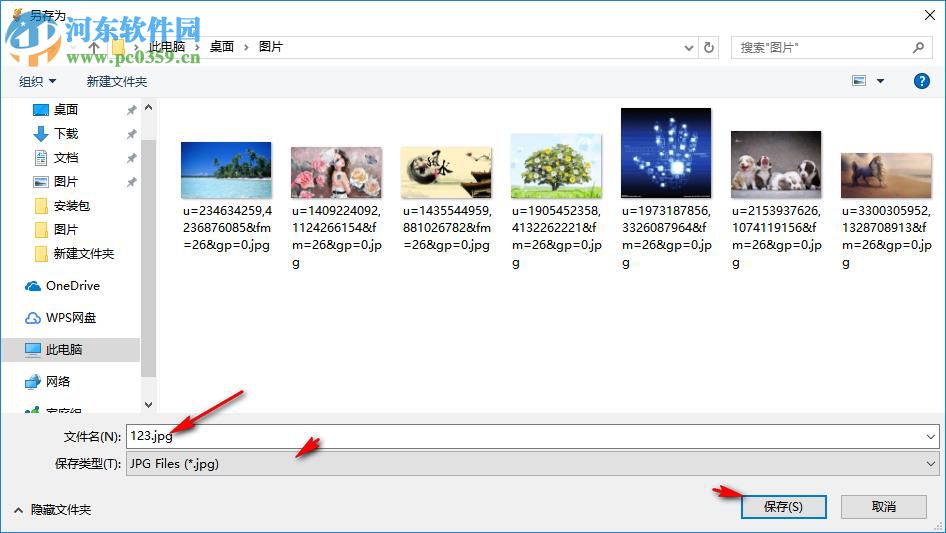Click 新建文件夹 button

tap(117, 81)
